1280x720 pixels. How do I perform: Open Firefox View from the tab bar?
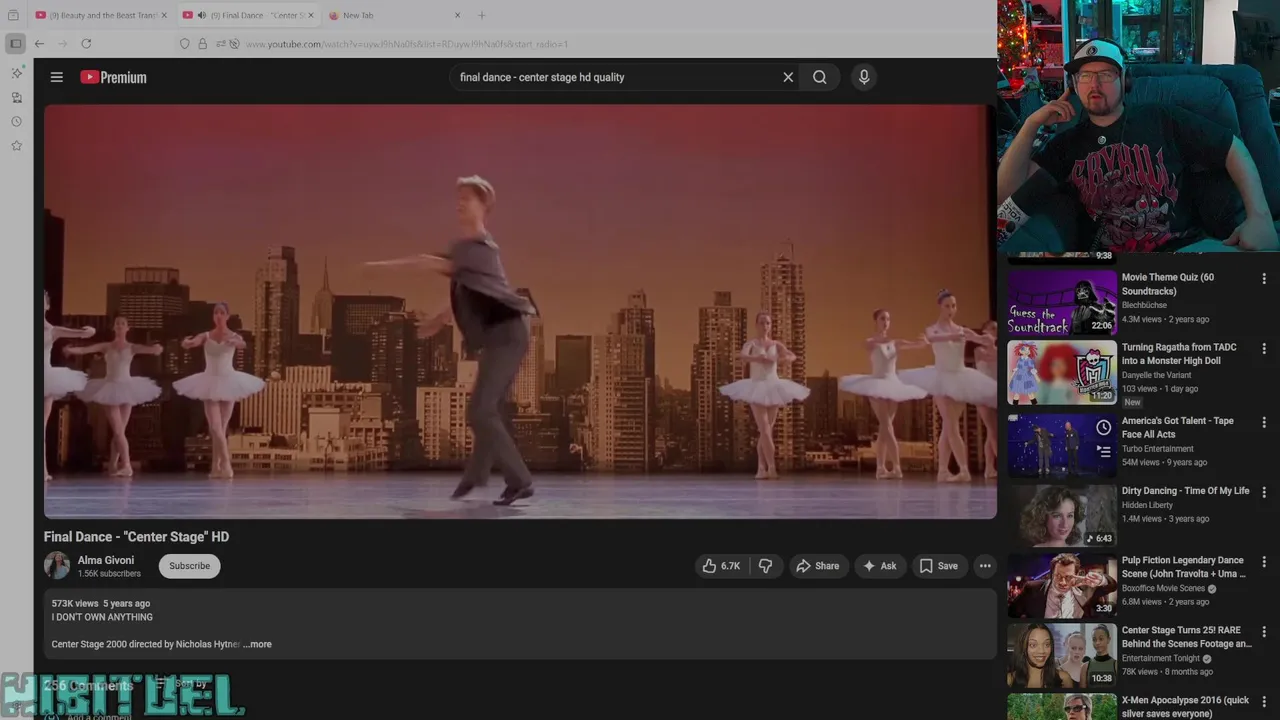[x=13, y=15]
